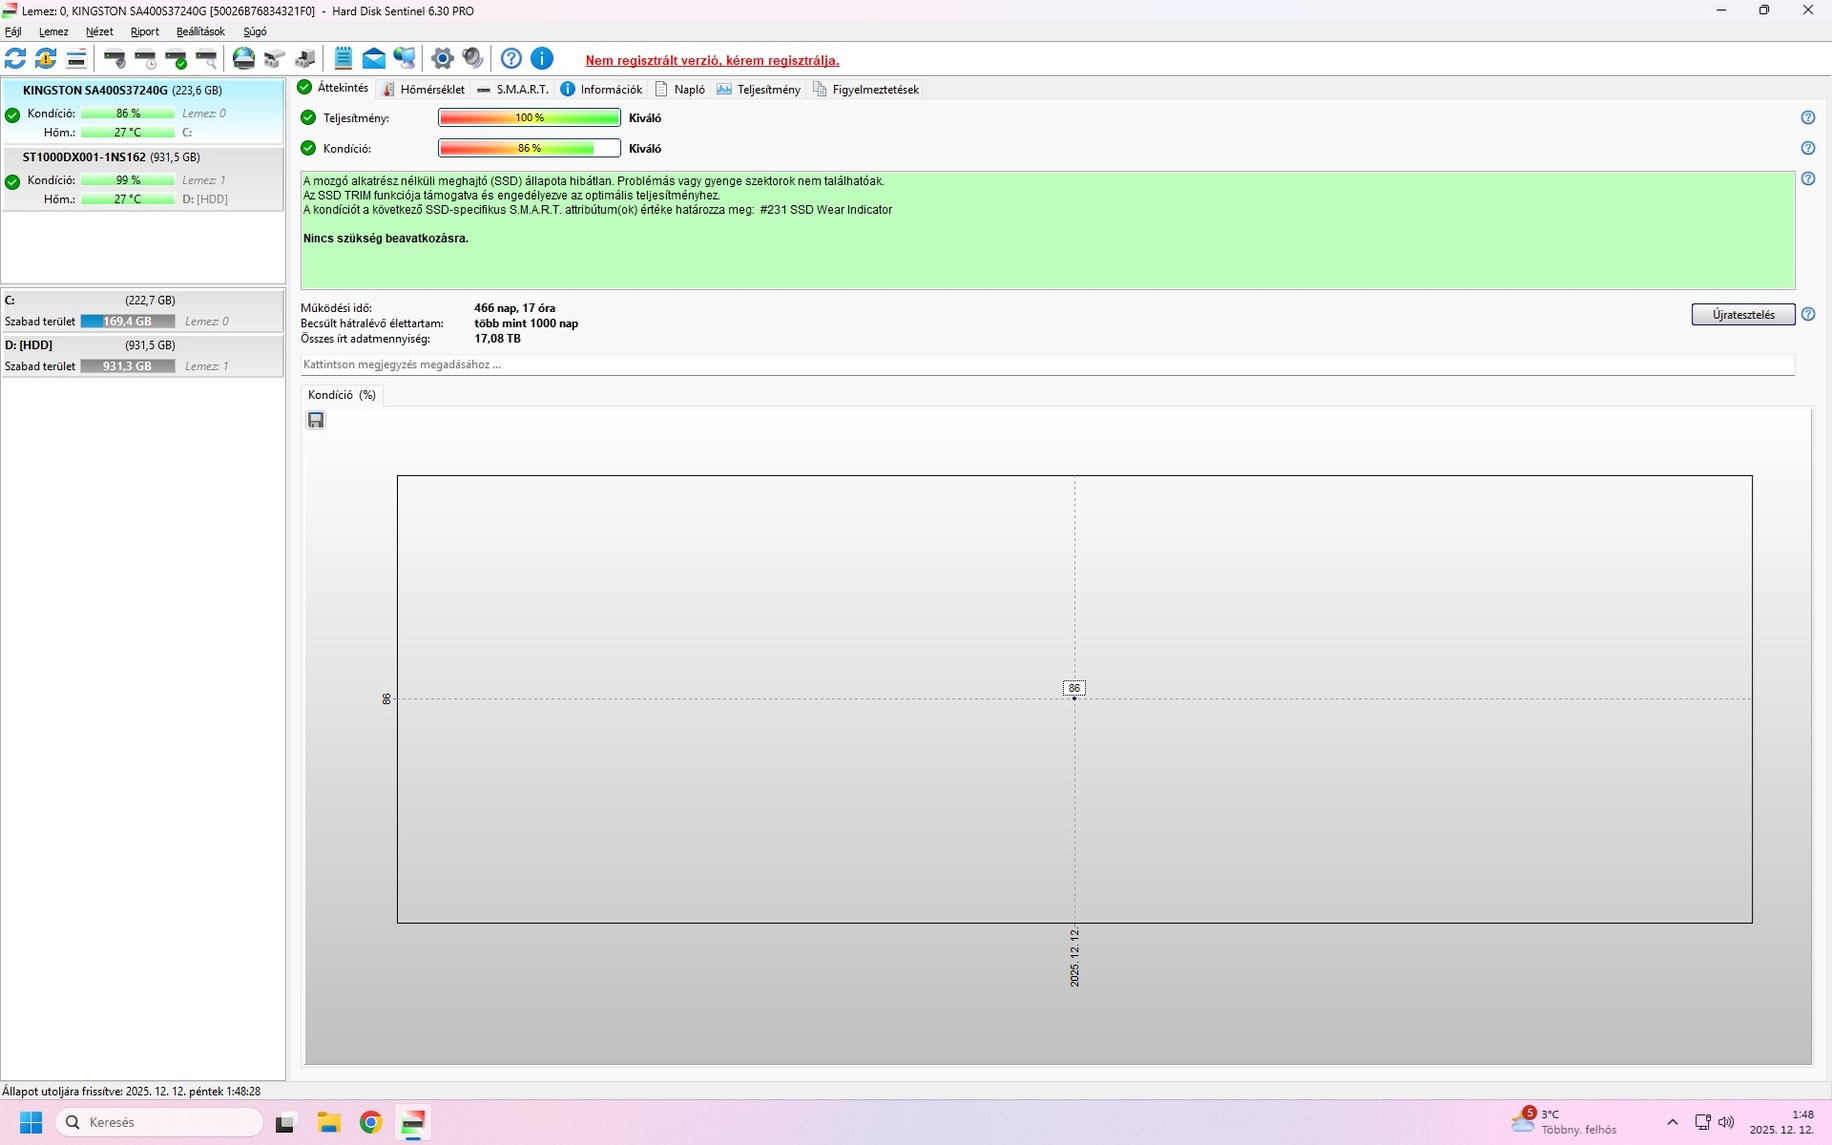
Task: Click the Kondíció 86 % bar in overview
Action: 529,148
